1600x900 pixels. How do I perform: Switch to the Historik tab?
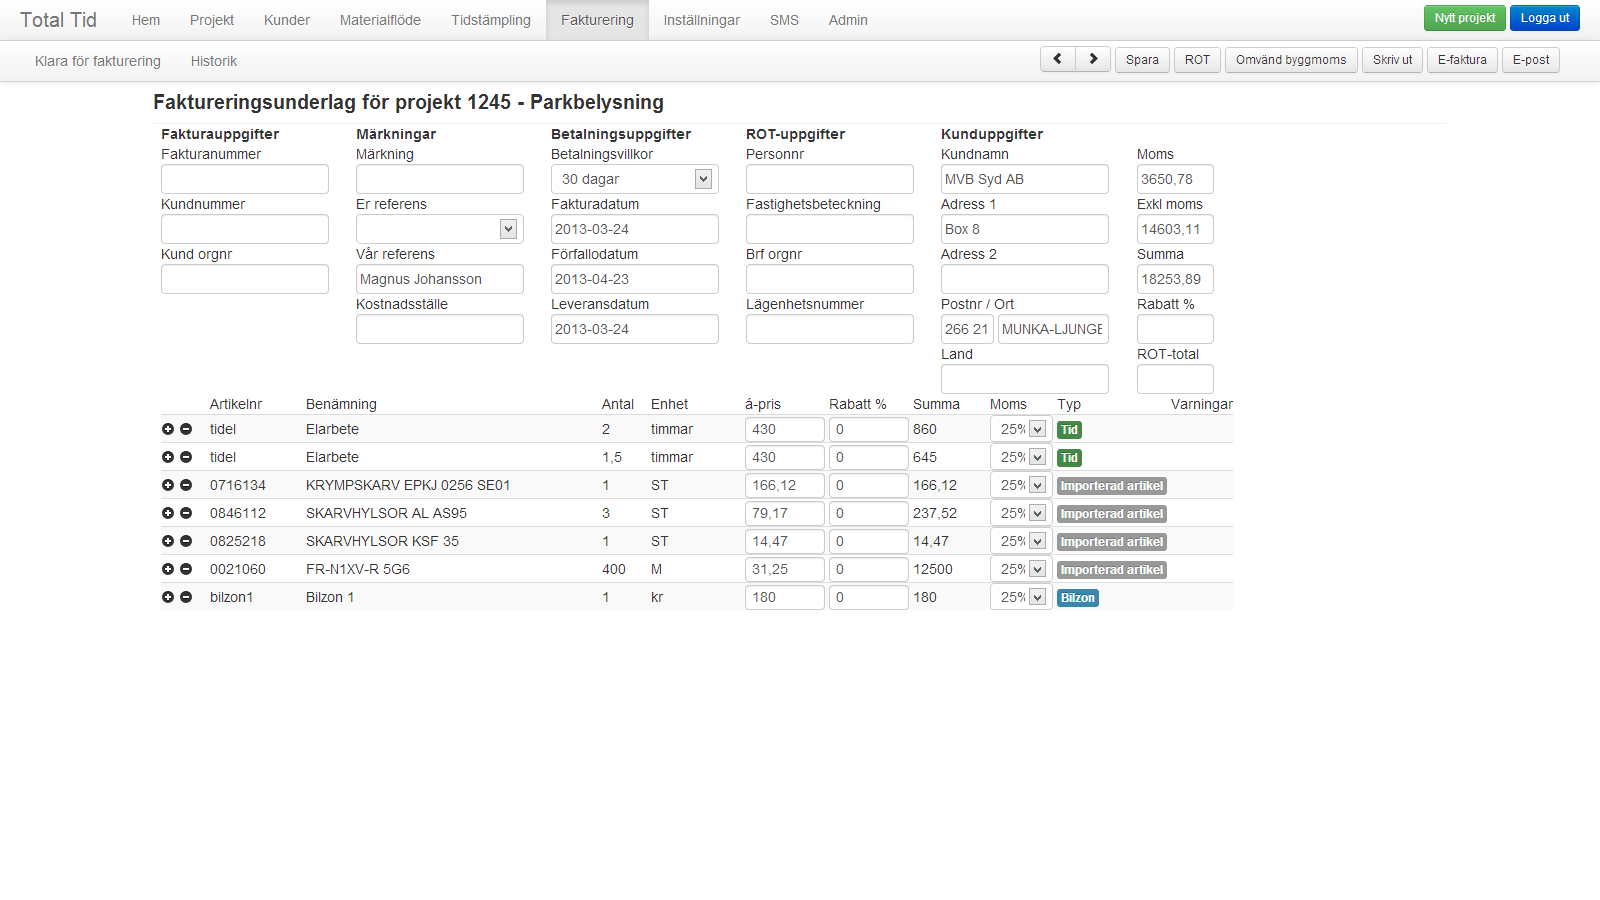coord(214,61)
